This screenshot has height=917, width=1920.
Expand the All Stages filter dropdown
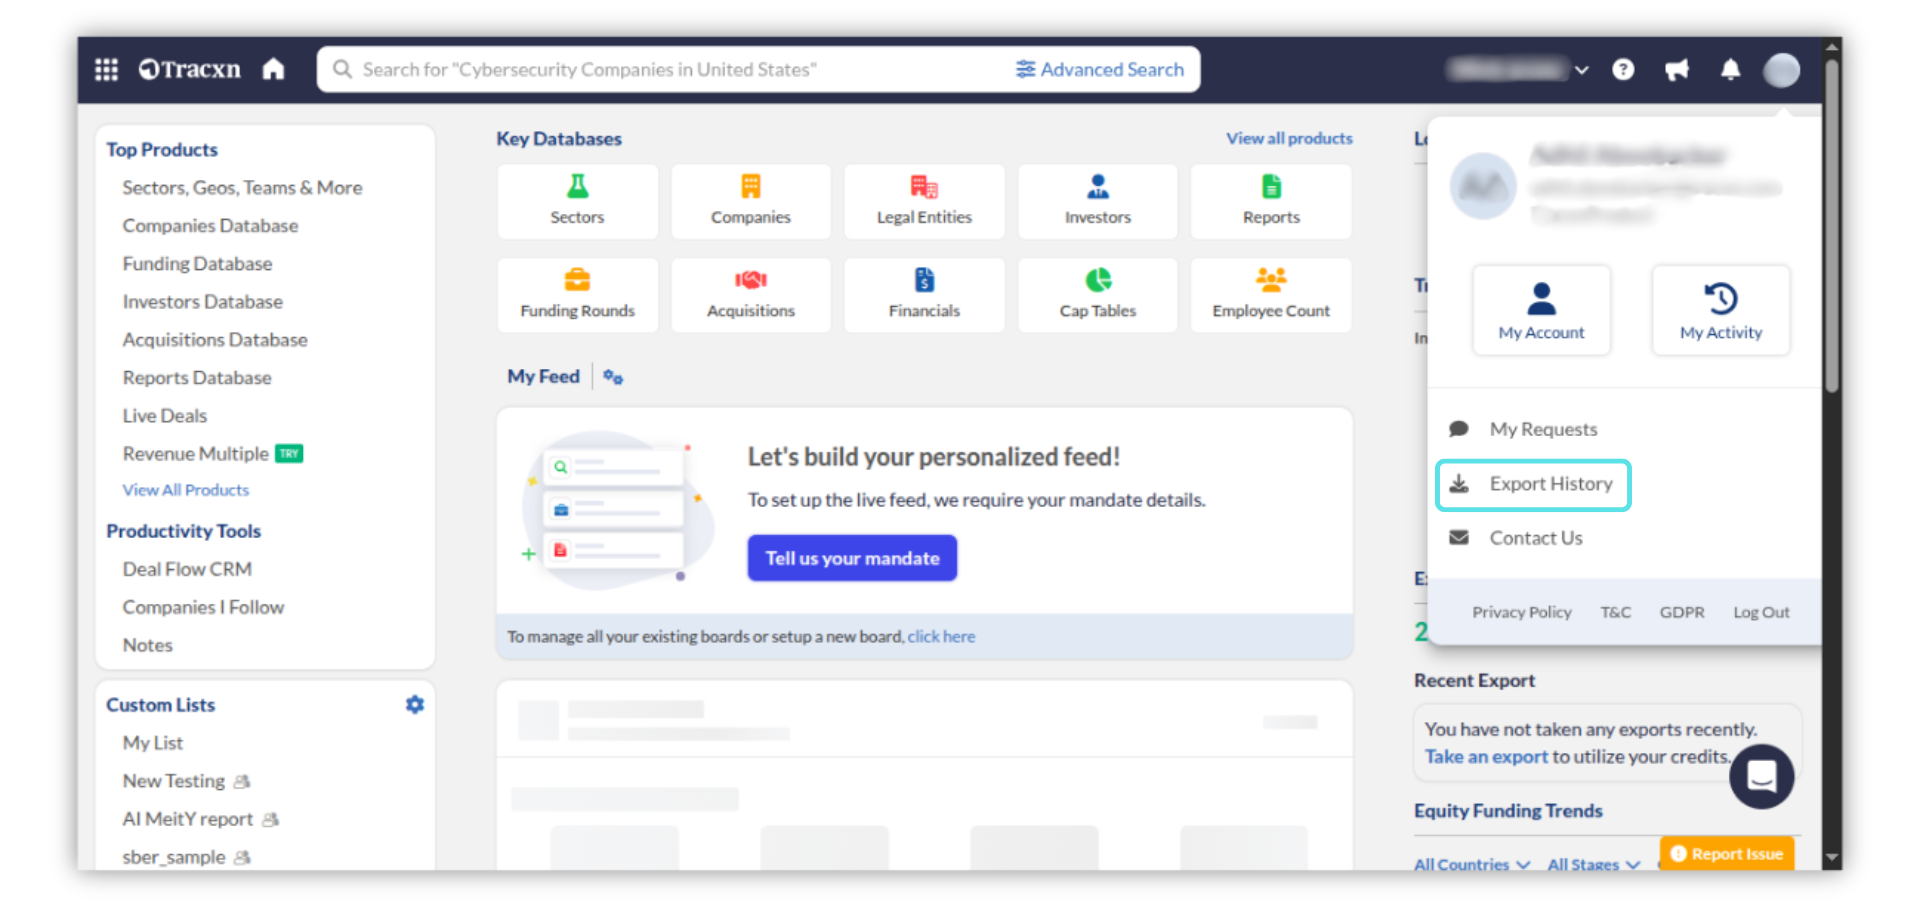pos(1593,864)
